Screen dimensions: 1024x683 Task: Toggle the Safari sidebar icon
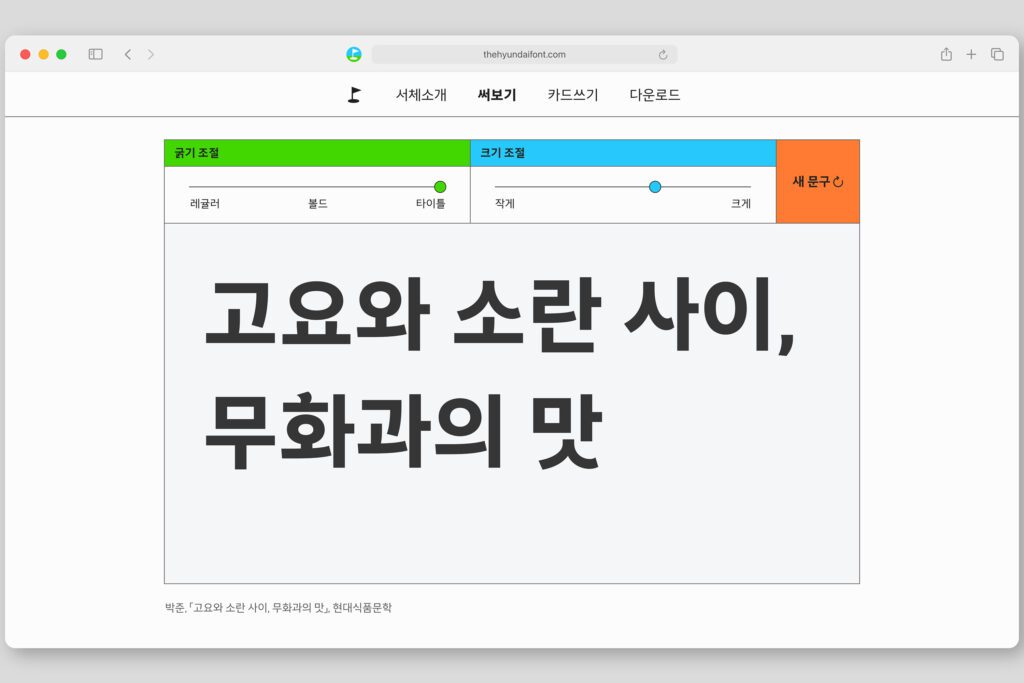pos(96,54)
